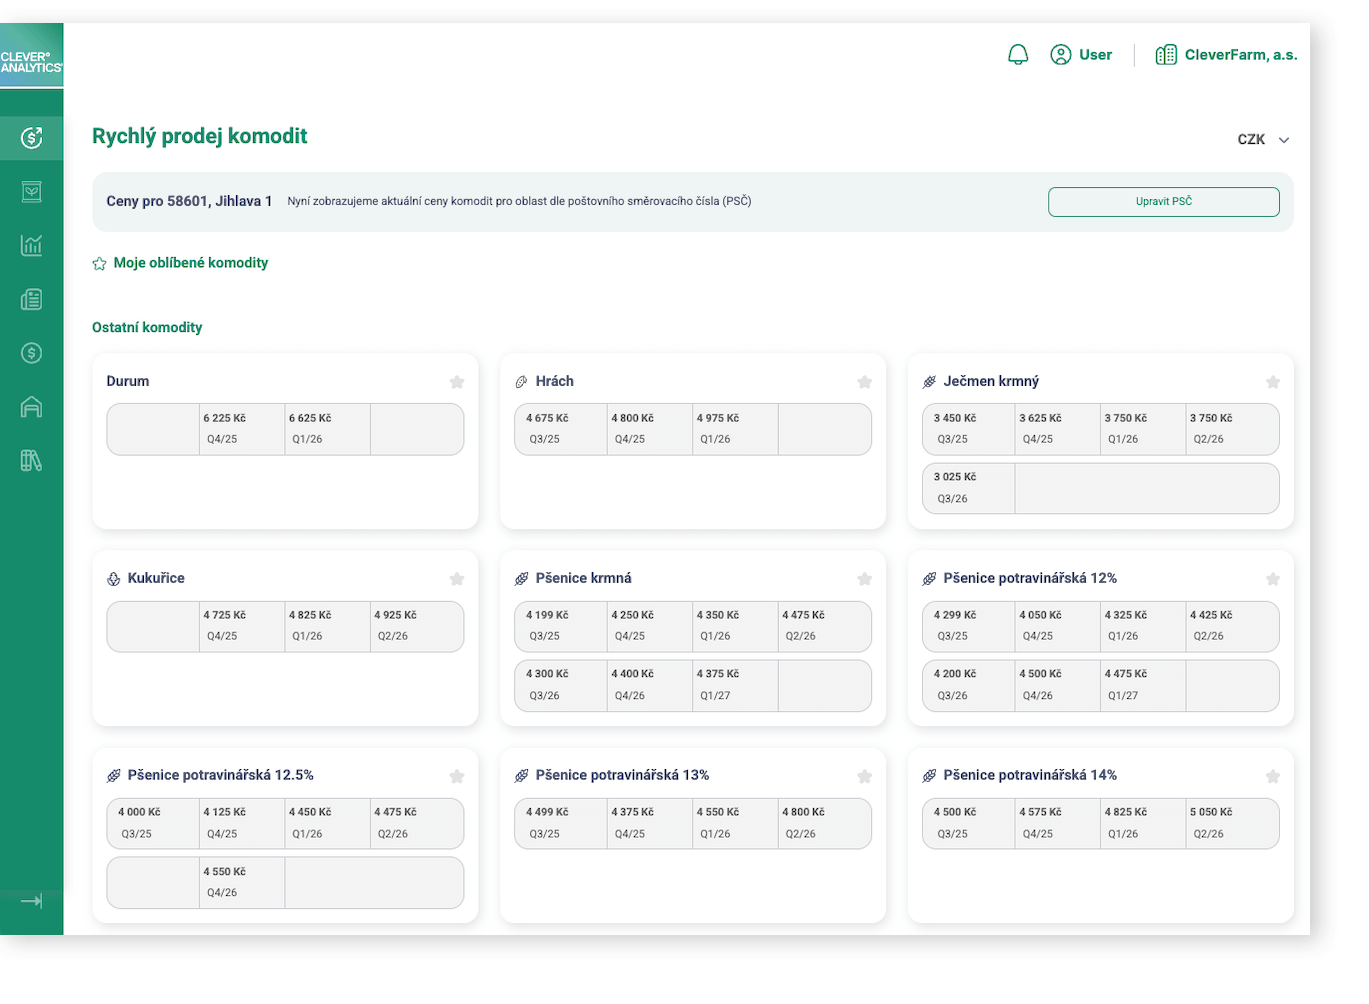
Task: Mark Durum as favorite with star
Action: [457, 382]
